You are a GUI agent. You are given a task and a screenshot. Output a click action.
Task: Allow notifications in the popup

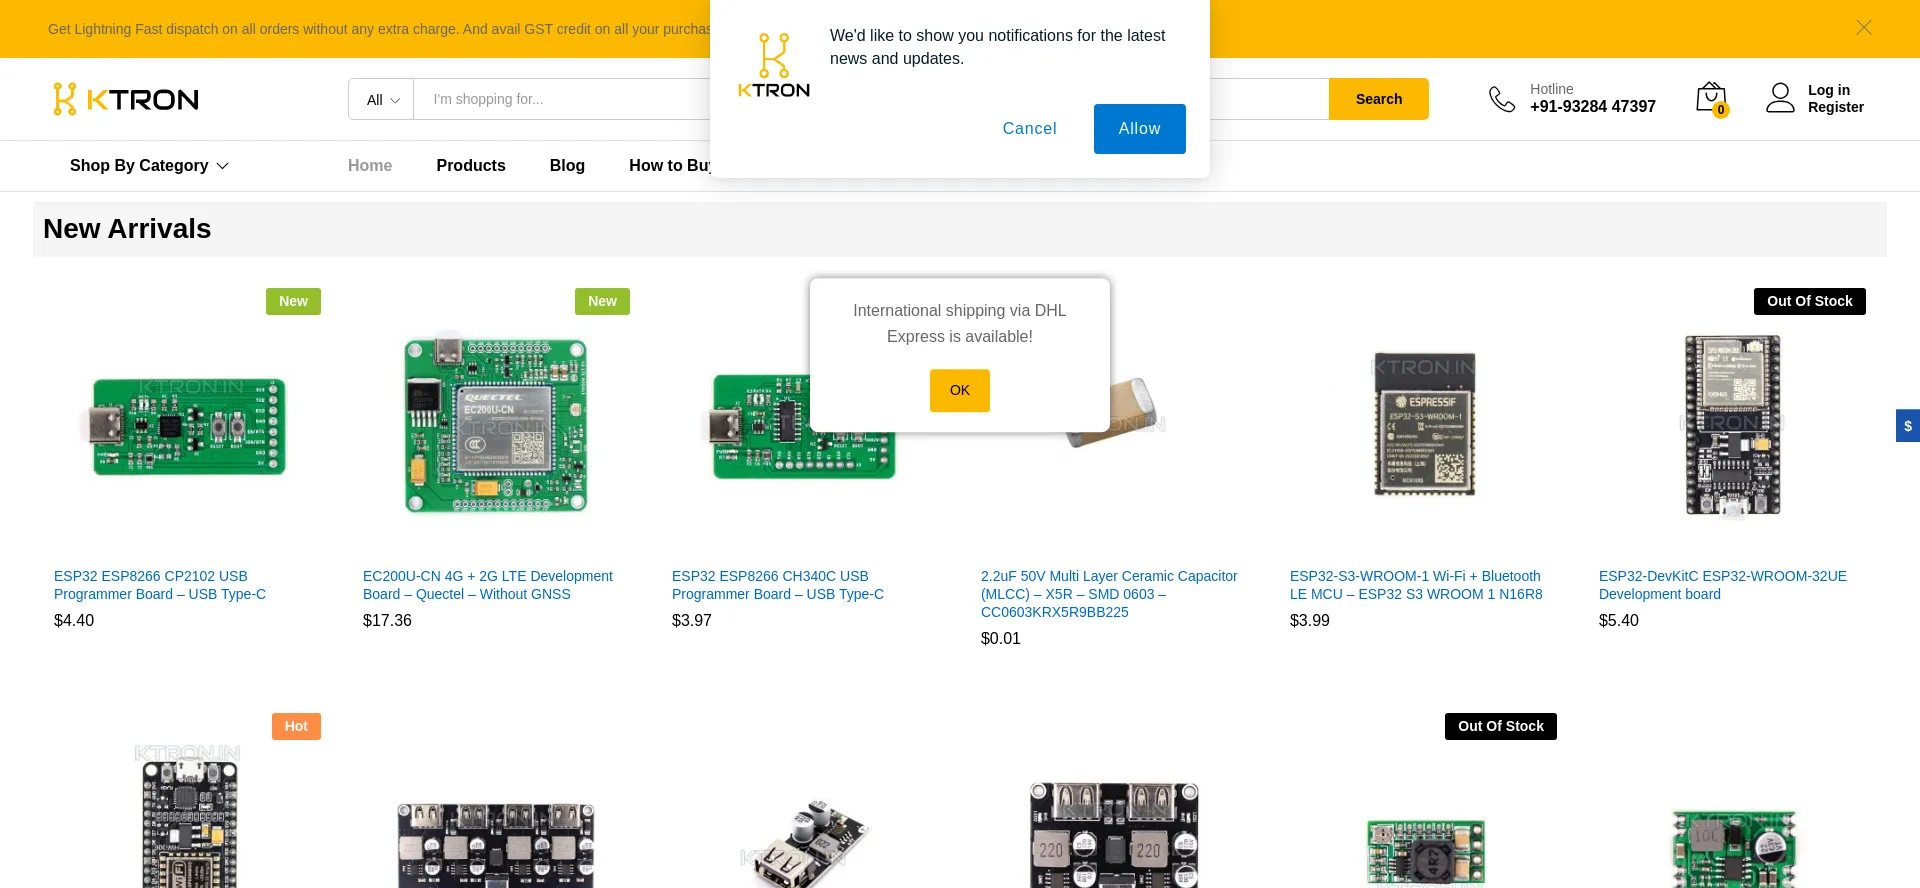1140,129
